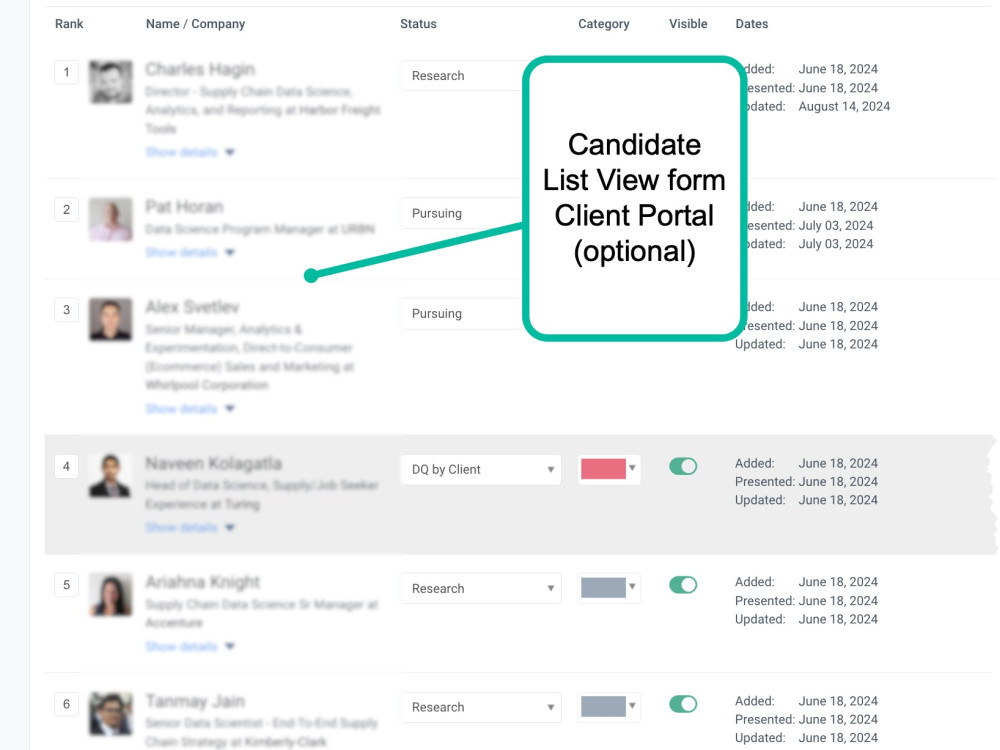Image resolution: width=1000 pixels, height=750 pixels.
Task: Open Ariahna Knight's Research status dropdown
Action: [481, 588]
